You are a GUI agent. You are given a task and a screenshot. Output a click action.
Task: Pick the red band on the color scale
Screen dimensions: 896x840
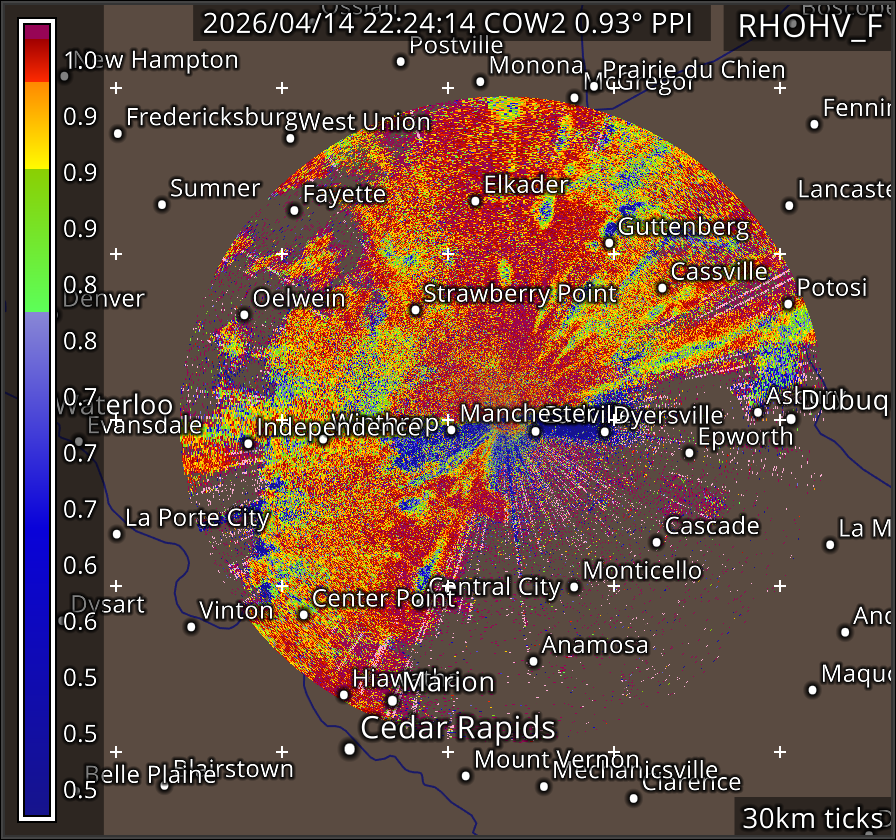37,62
